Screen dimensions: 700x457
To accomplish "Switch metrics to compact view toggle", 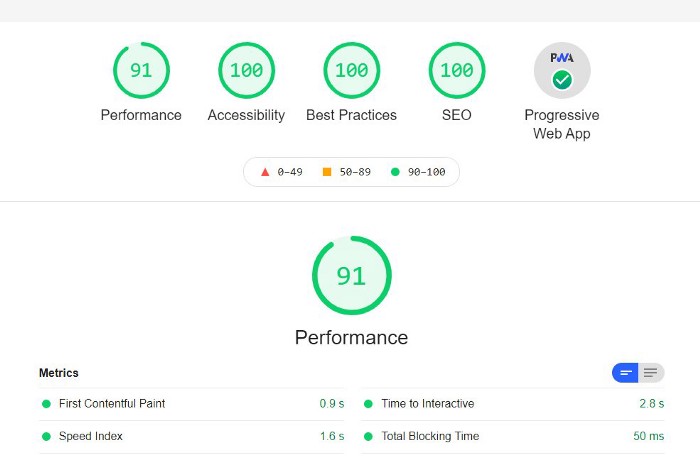I will pyautogui.click(x=625, y=373).
